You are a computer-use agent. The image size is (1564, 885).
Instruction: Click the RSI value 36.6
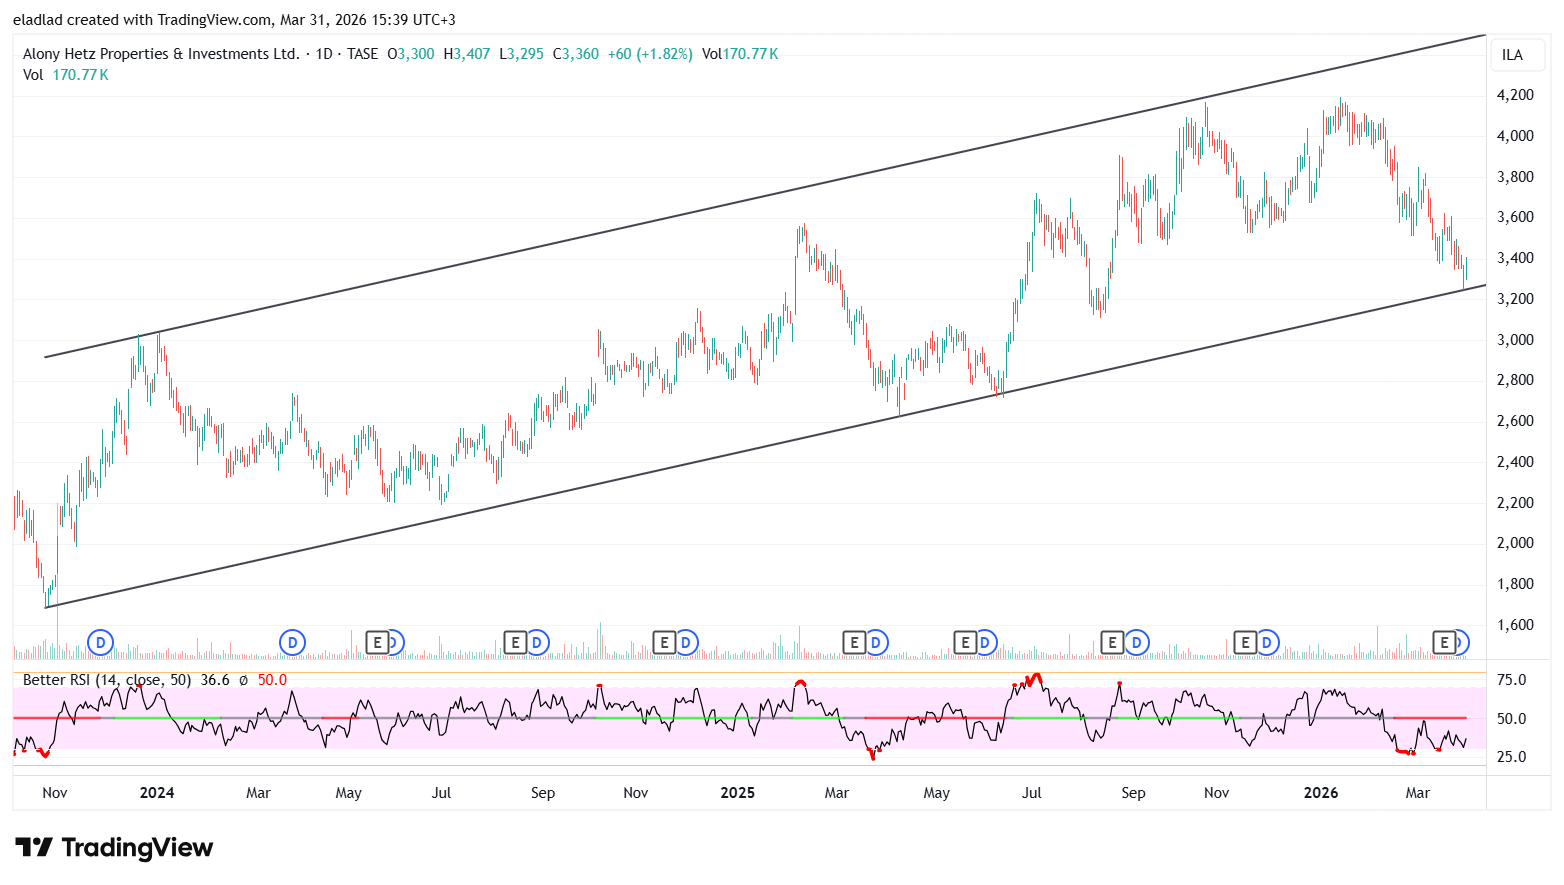coord(215,680)
